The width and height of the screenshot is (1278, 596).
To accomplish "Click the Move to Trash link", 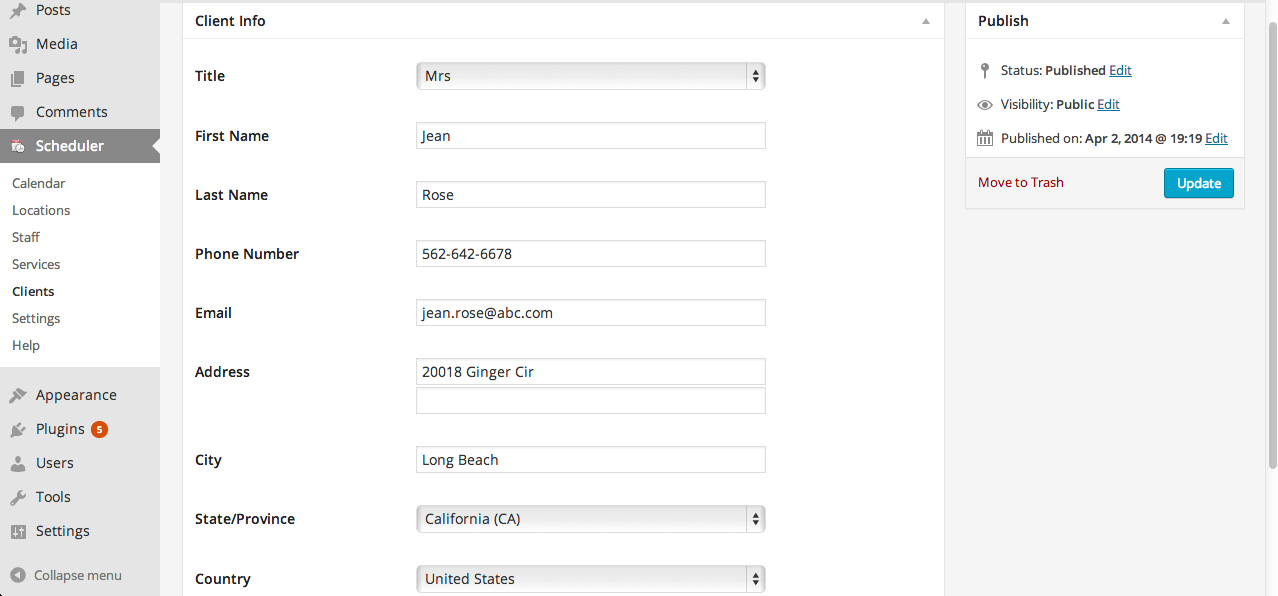I will click(x=1021, y=182).
